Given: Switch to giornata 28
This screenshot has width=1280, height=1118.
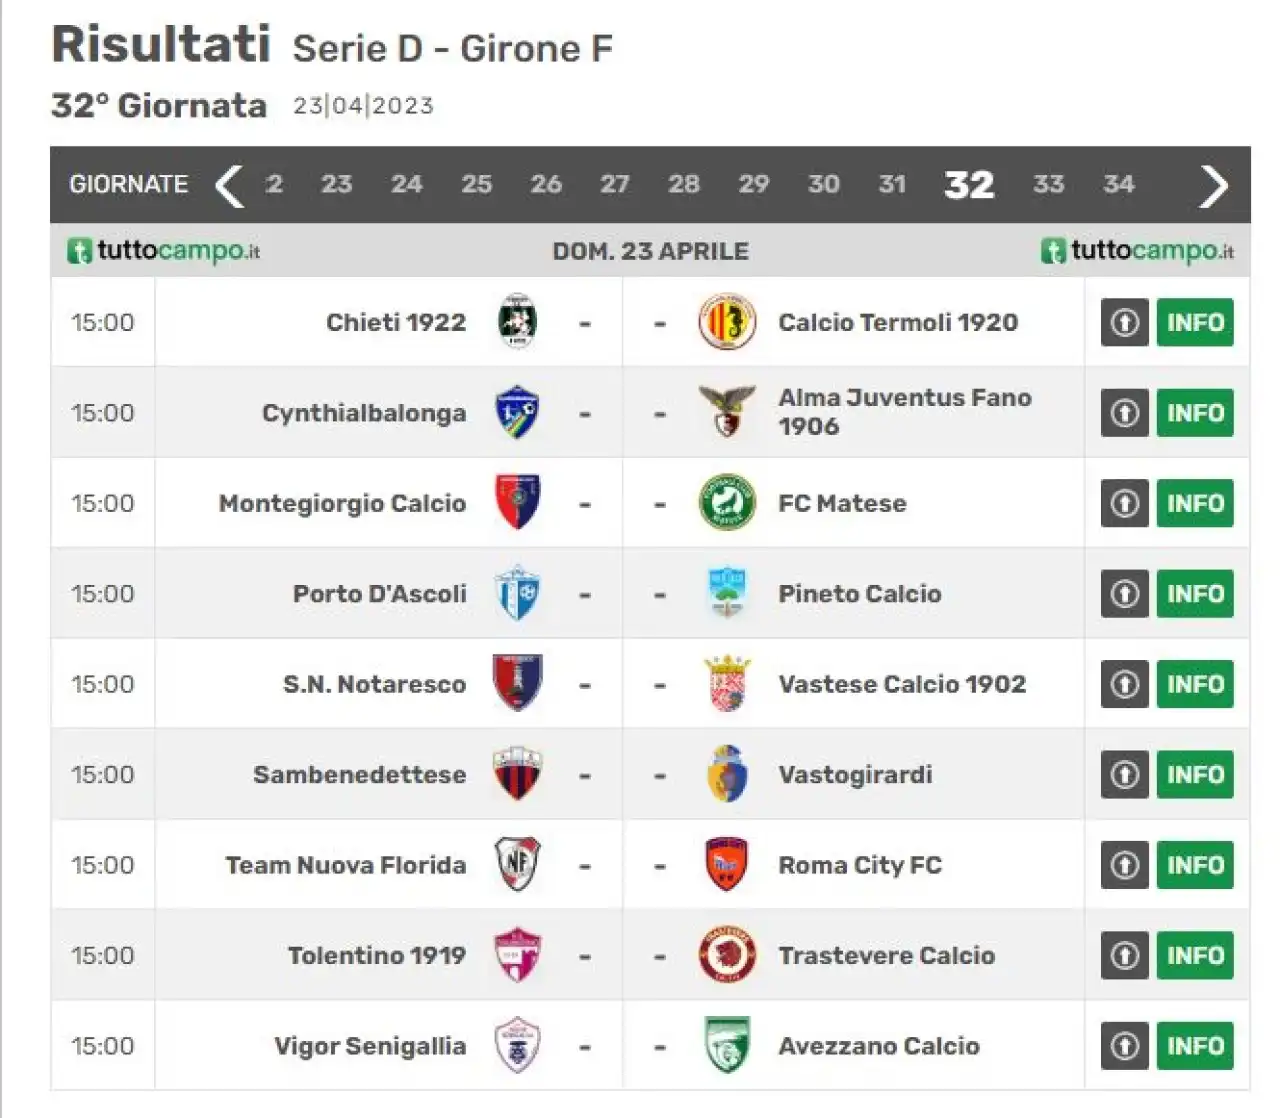Looking at the screenshot, I should click(684, 184).
